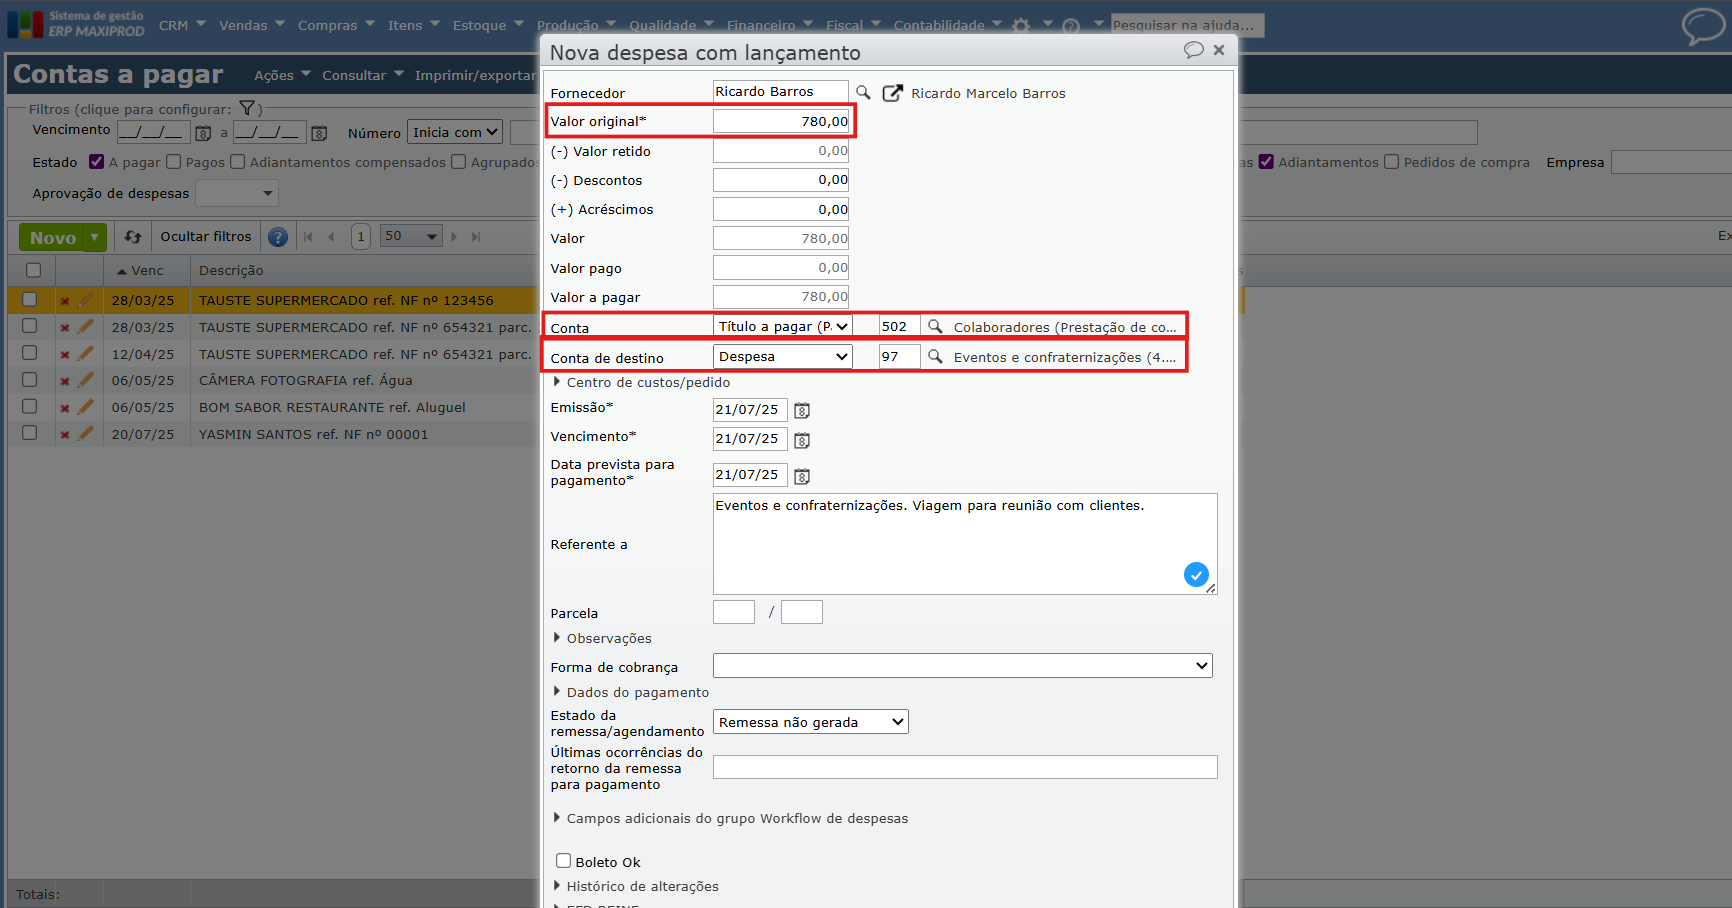
Task: Edit the CÂMERA FOTOGRAFIA ref. Água row
Action: coord(86,380)
